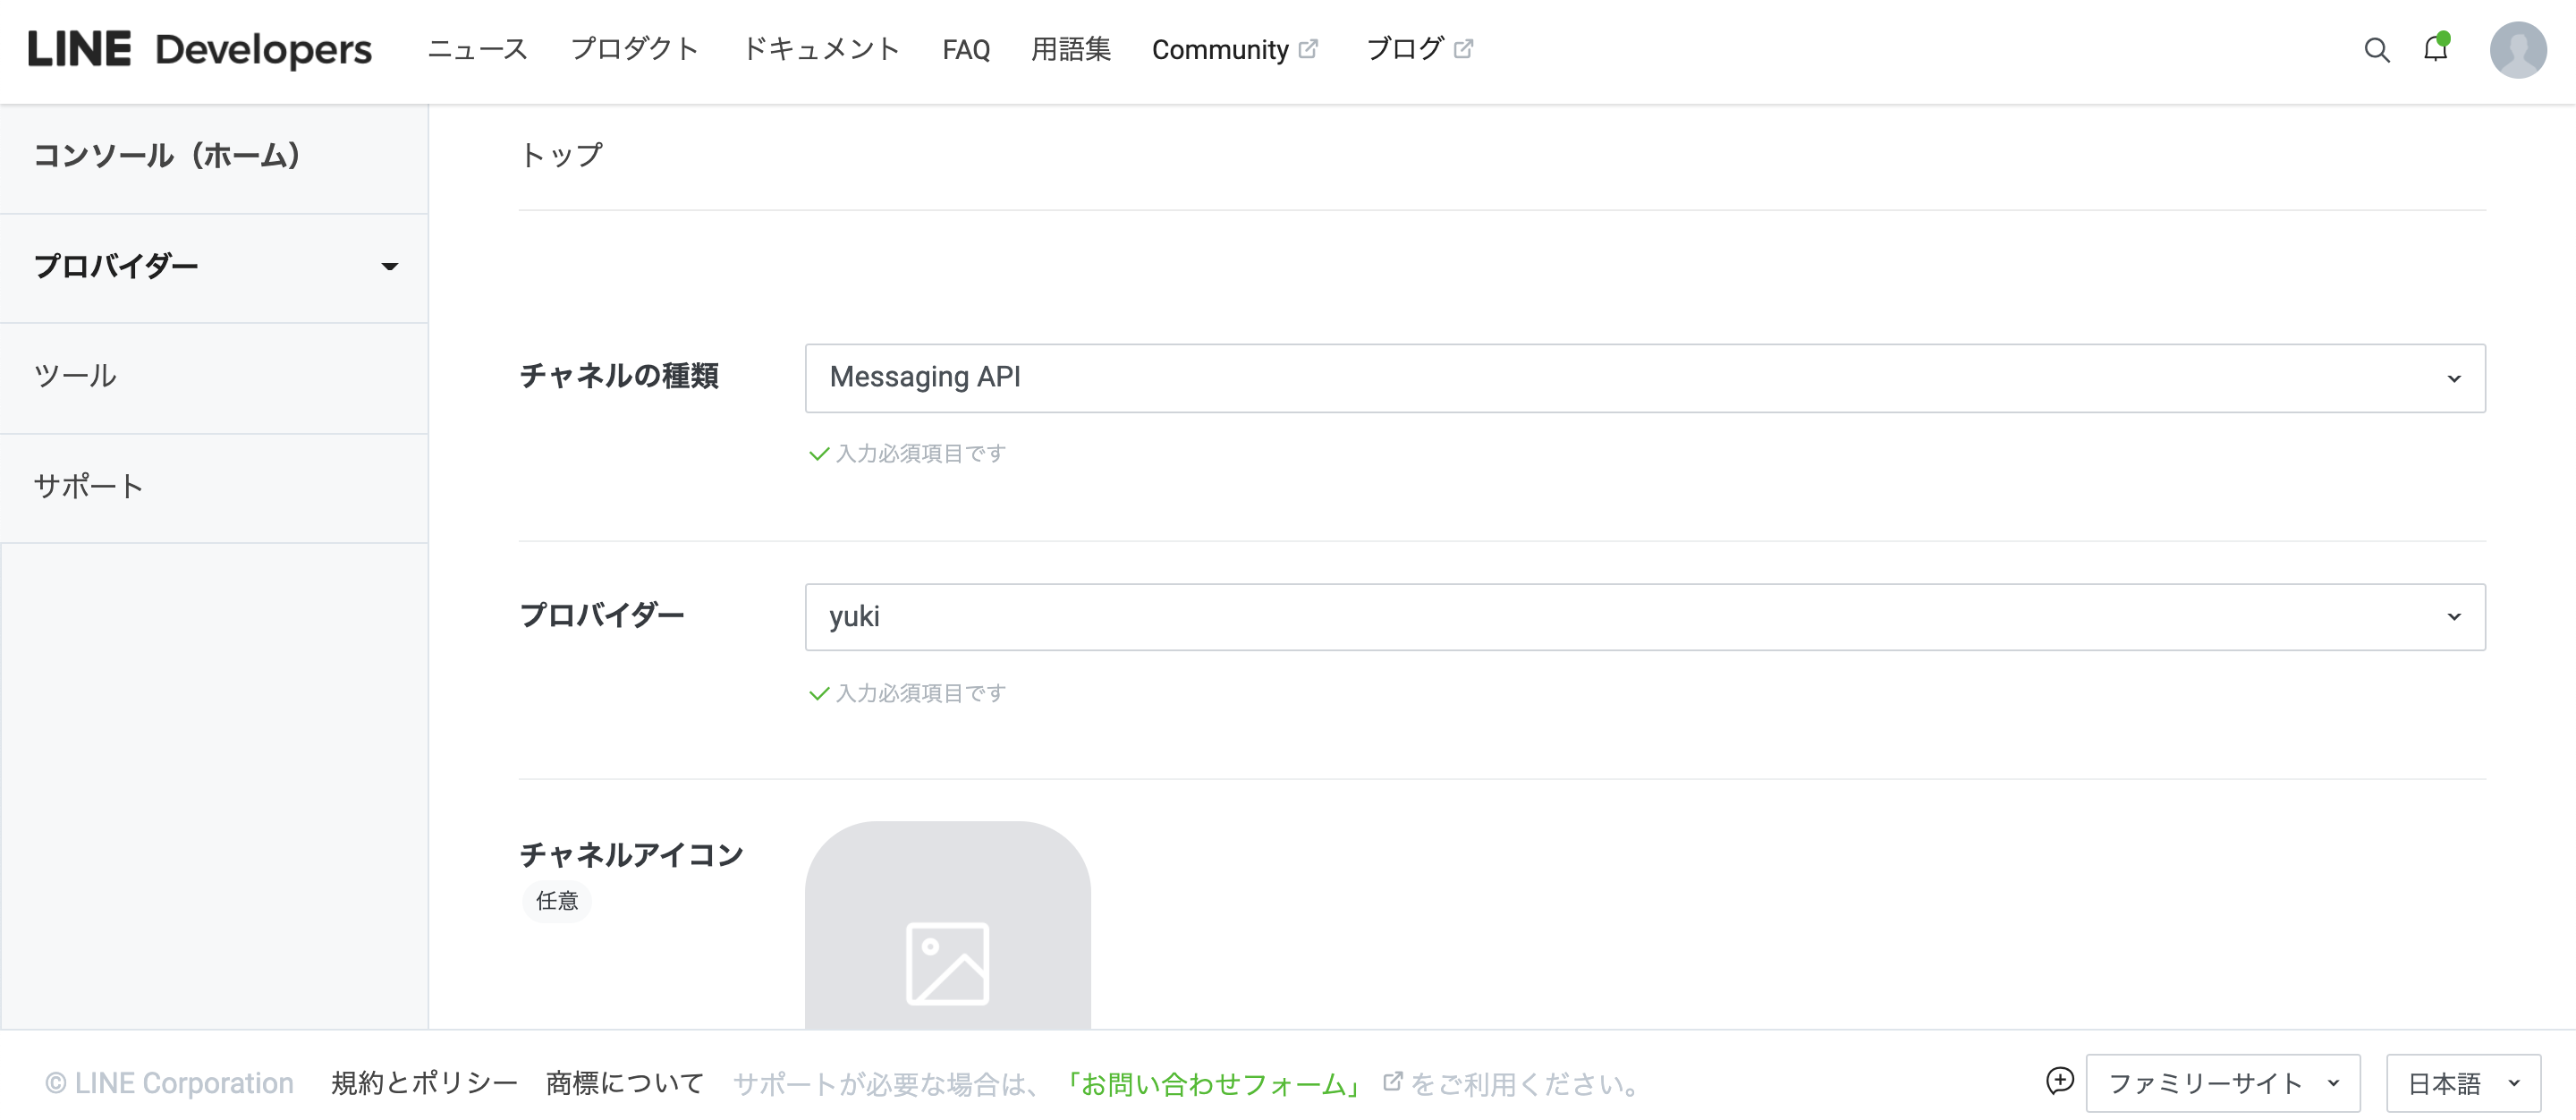Open the search magnifier icon
2576x1120 pixels.
point(2376,50)
